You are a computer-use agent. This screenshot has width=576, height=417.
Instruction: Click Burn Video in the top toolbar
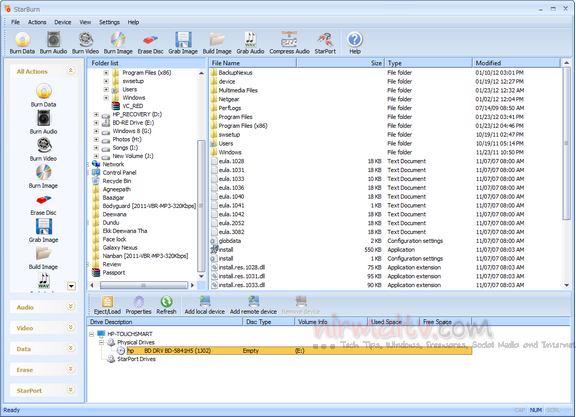[x=85, y=43]
